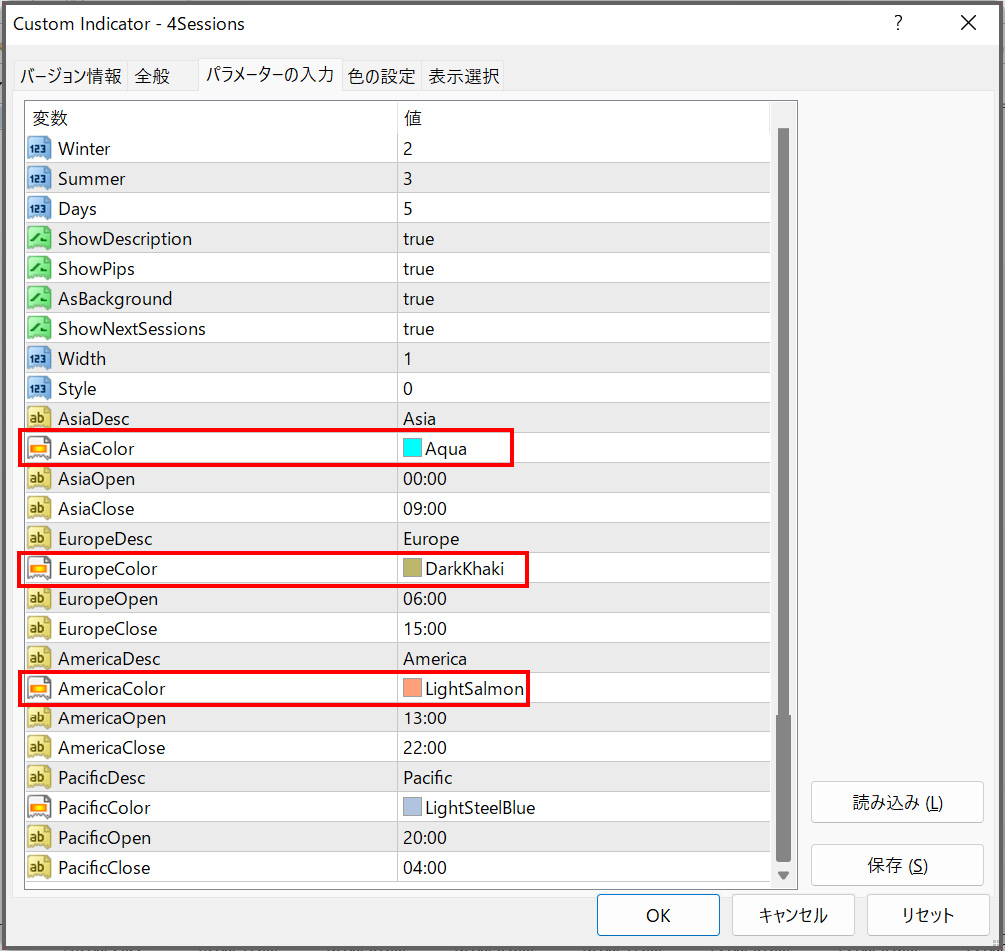Click the integer icon beside Summer
The image size is (1005, 951).
point(39,179)
